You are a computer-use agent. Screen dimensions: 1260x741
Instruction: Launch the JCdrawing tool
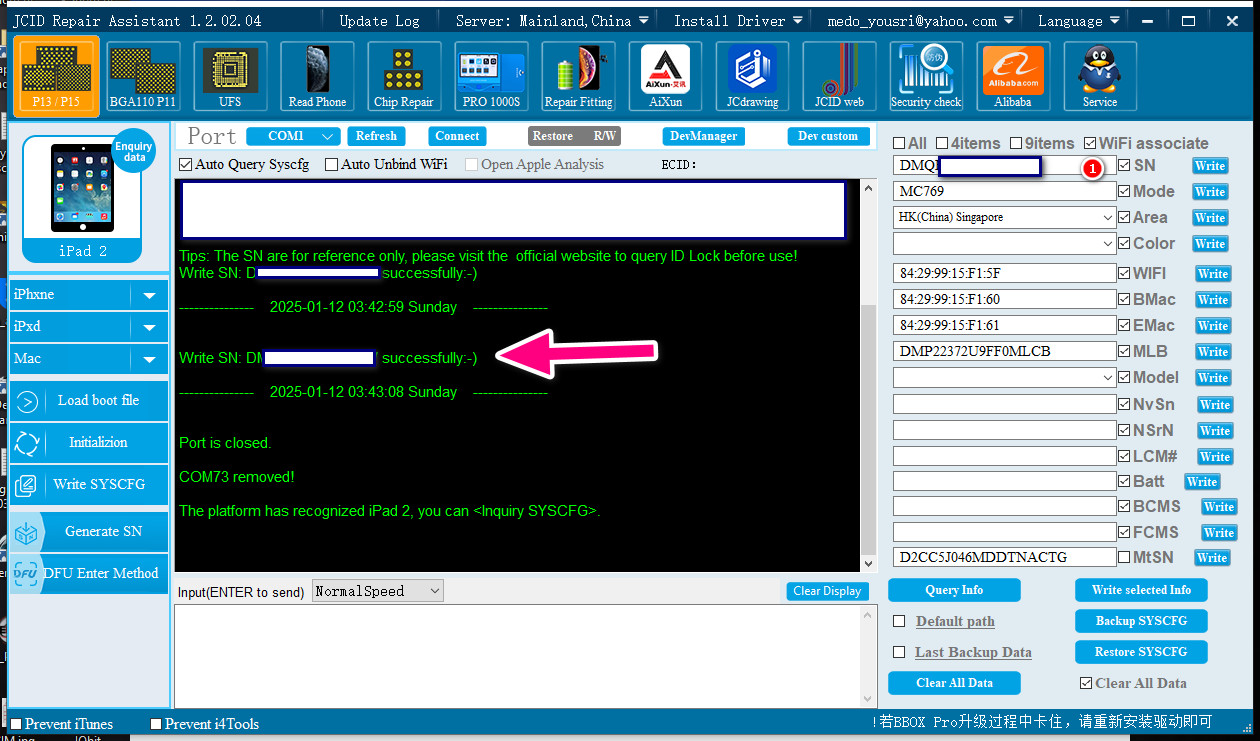(752, 76)
